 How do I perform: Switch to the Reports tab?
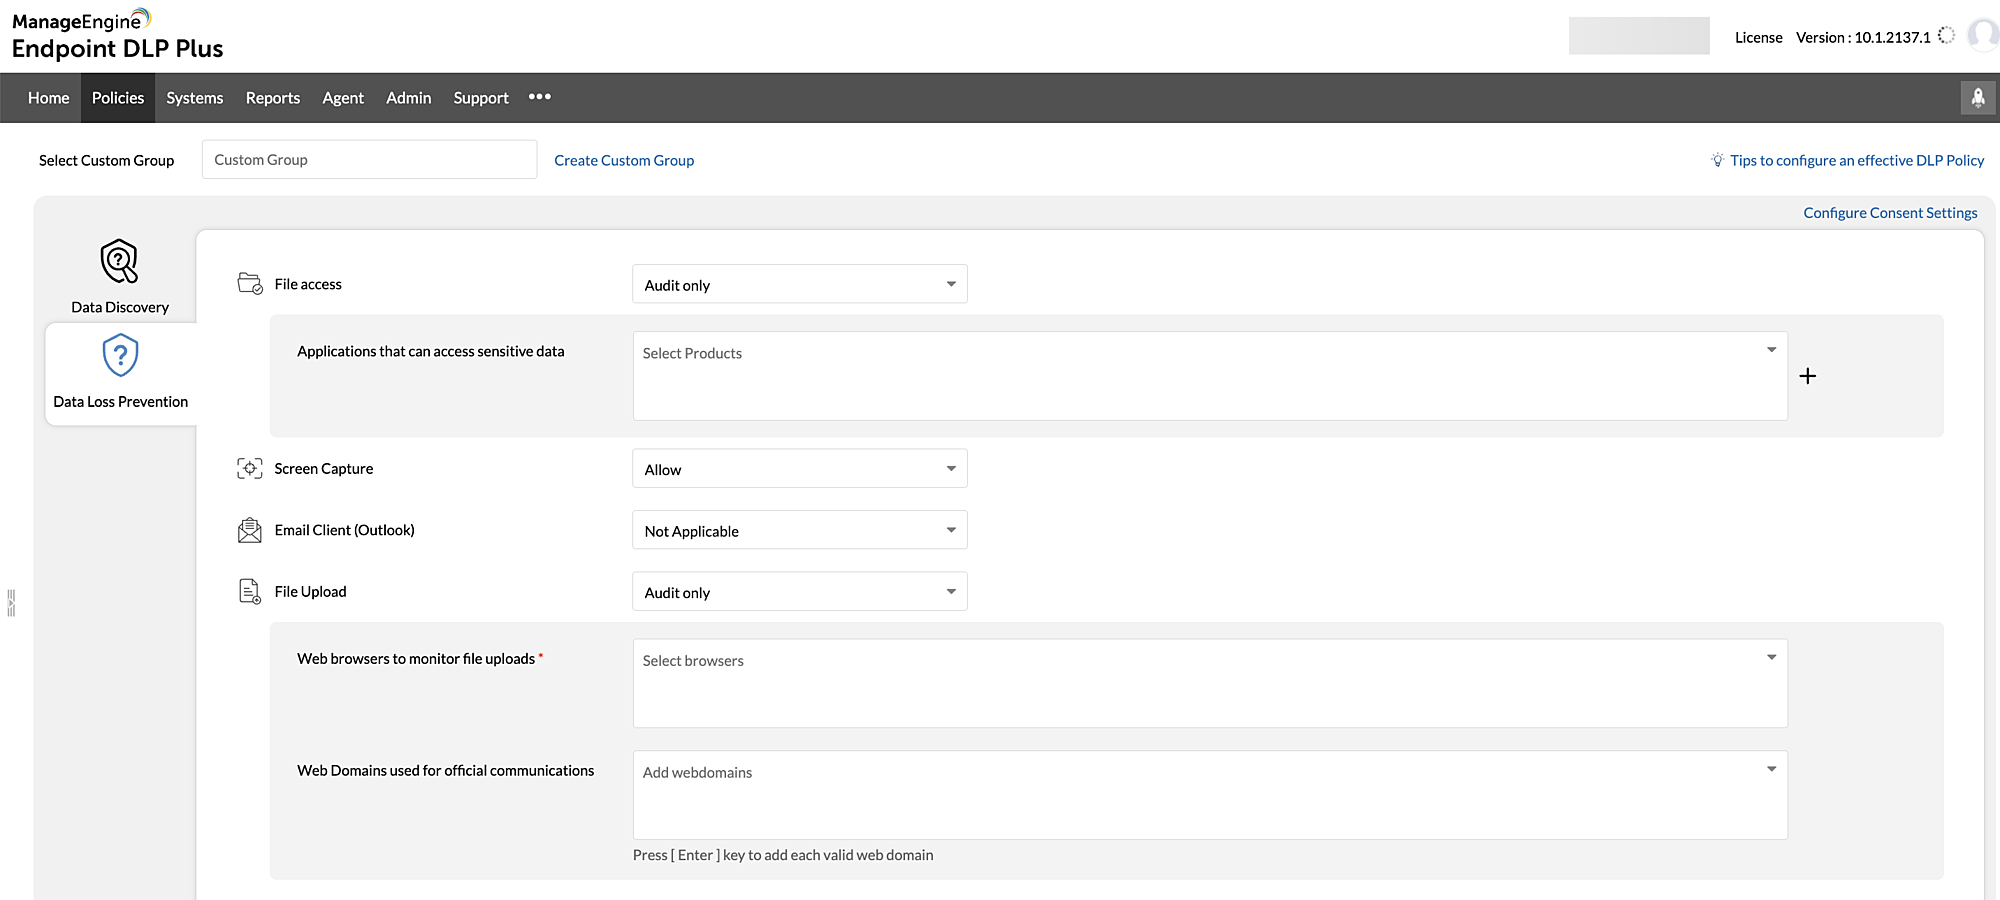[272, 97]
